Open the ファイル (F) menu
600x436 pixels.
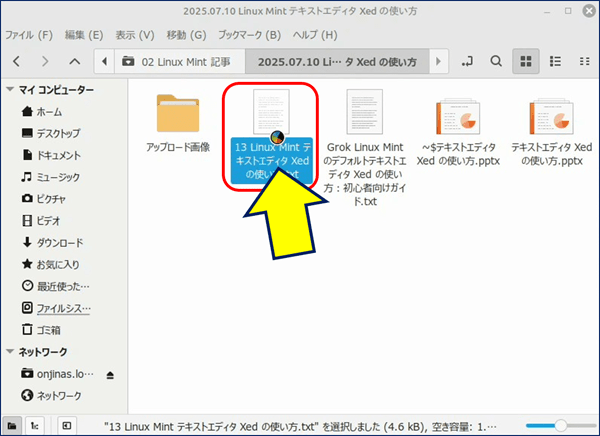tap(29, 35)
